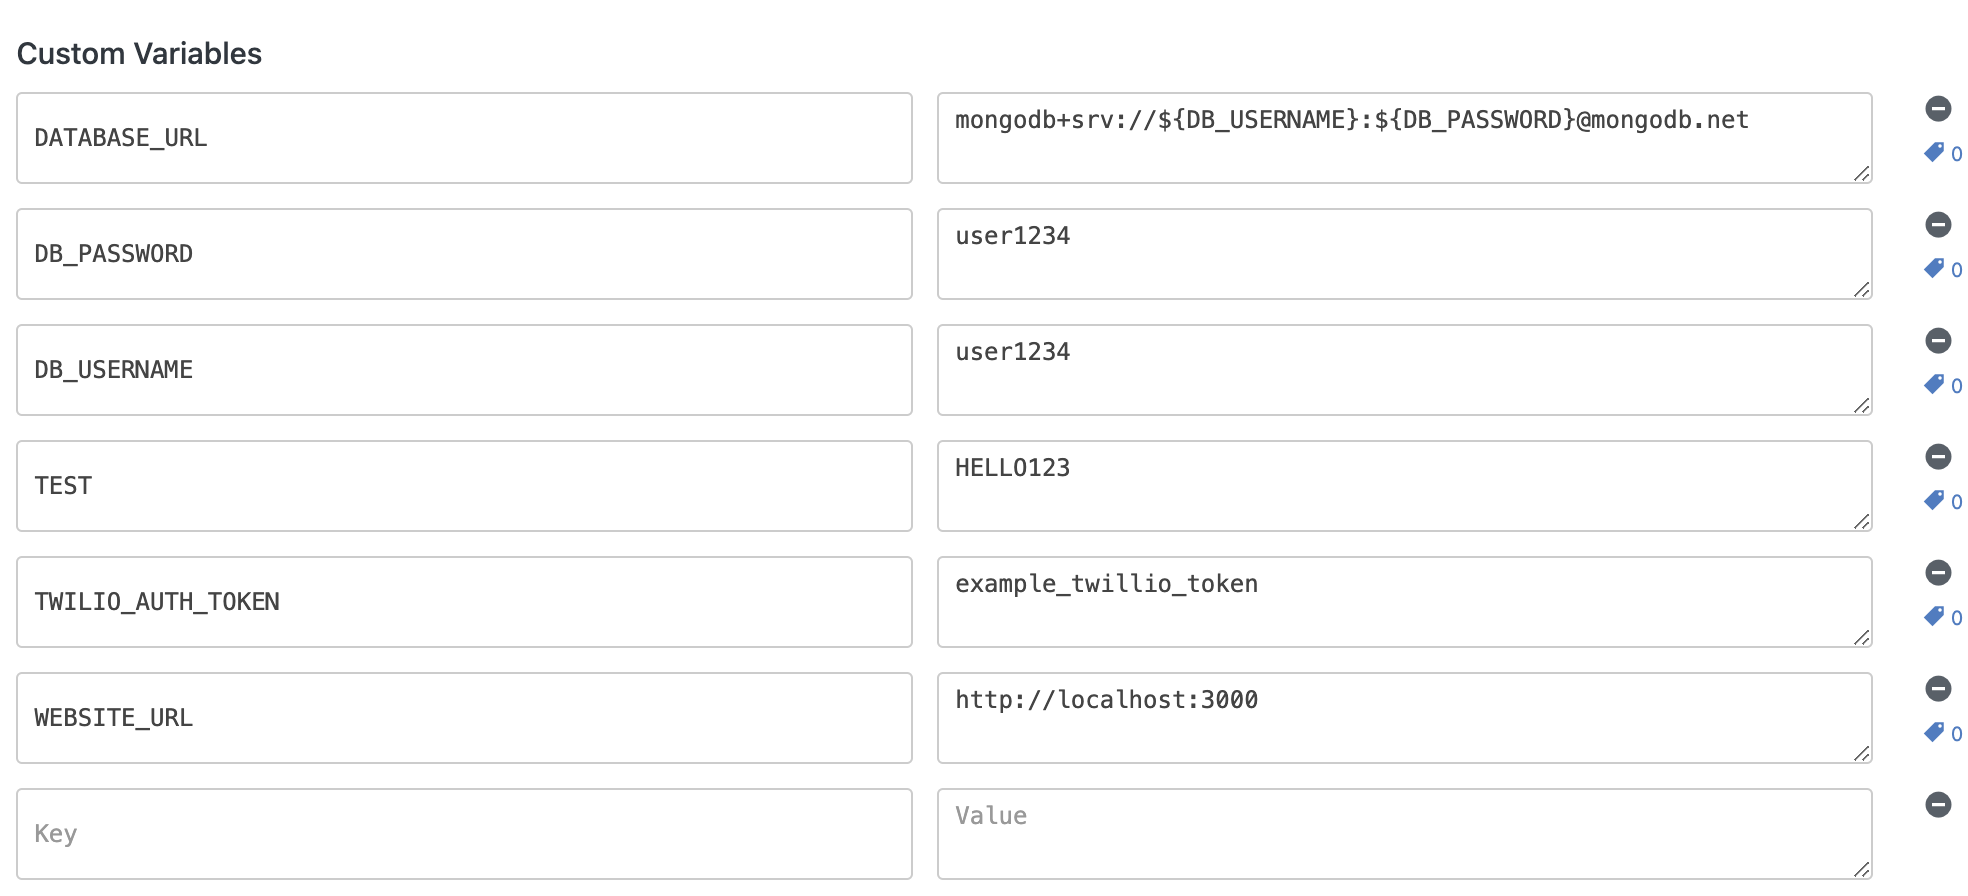Remove the TWILIO_AUTH_TOKEN variable
This screenshot has height=896, width=1968.
1939,572
